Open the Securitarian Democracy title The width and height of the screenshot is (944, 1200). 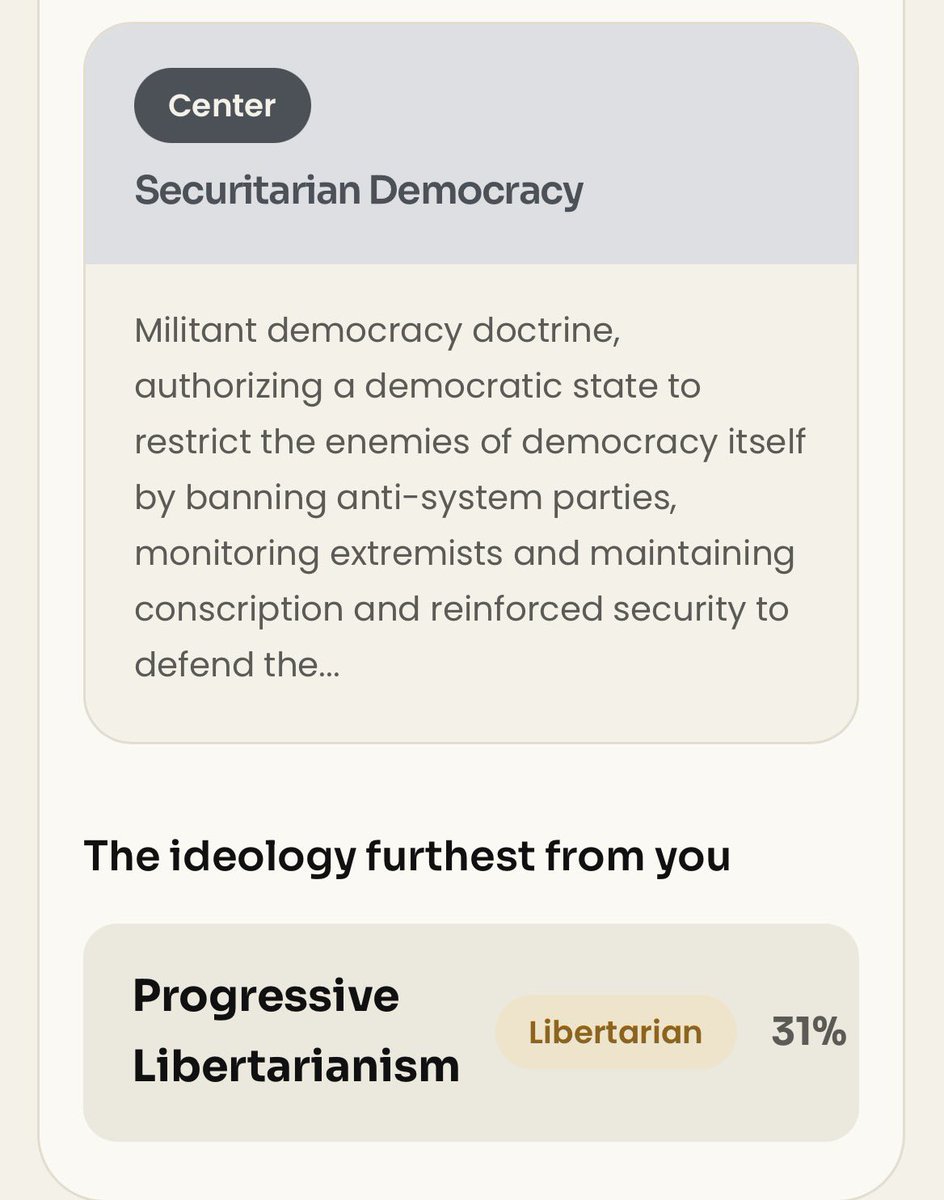coord(358,190)
